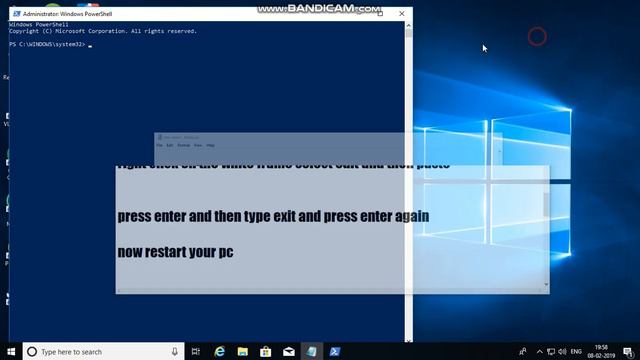Open PowerShell window system menu icon
Viewport: 640px width, 360px height.
tap(16, 13)
